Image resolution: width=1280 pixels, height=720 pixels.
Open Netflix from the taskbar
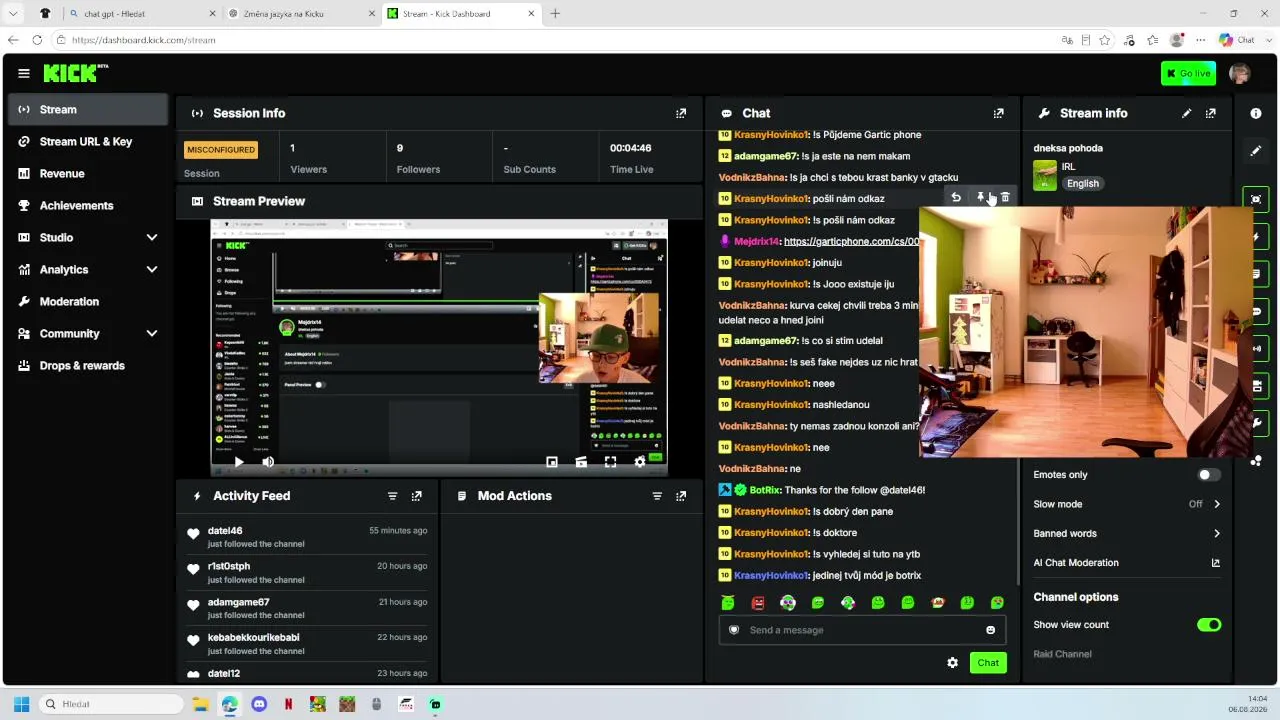pyautogui.click(x=289, y=704)
